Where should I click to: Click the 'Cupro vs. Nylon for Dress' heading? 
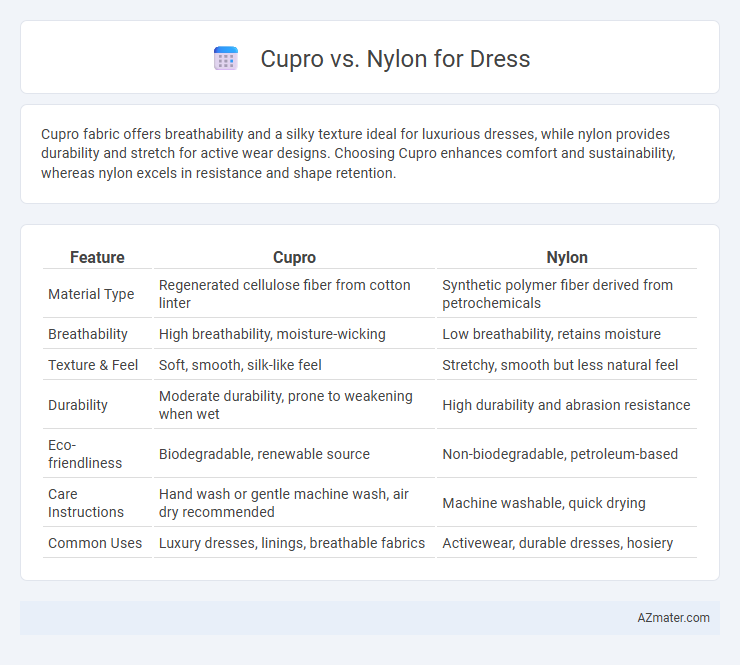click(x=395, y=59)
